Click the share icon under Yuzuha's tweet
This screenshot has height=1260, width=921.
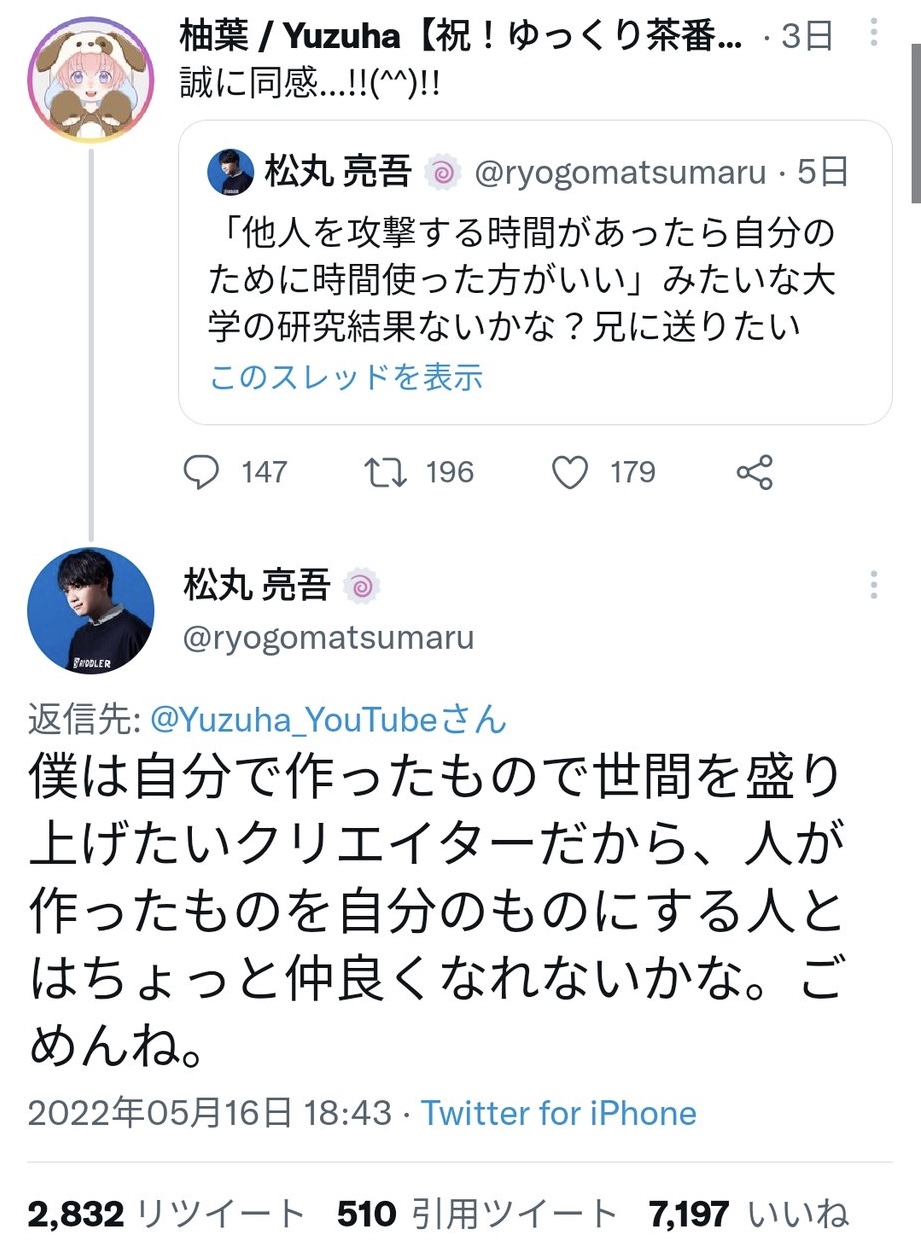point(754,472)
